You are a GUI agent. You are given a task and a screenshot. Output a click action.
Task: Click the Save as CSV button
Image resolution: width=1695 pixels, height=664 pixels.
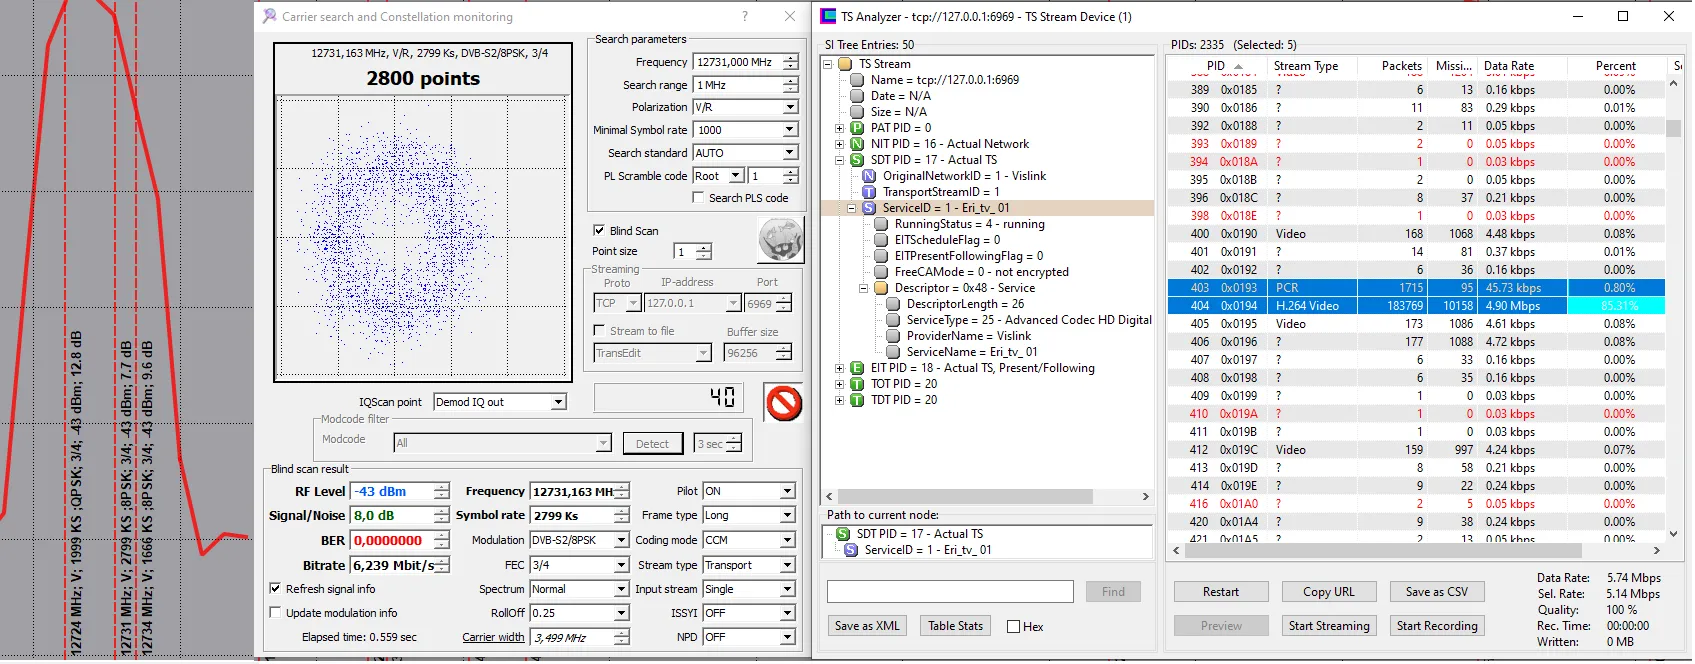pyautogui.click(x=1436, y=592)
